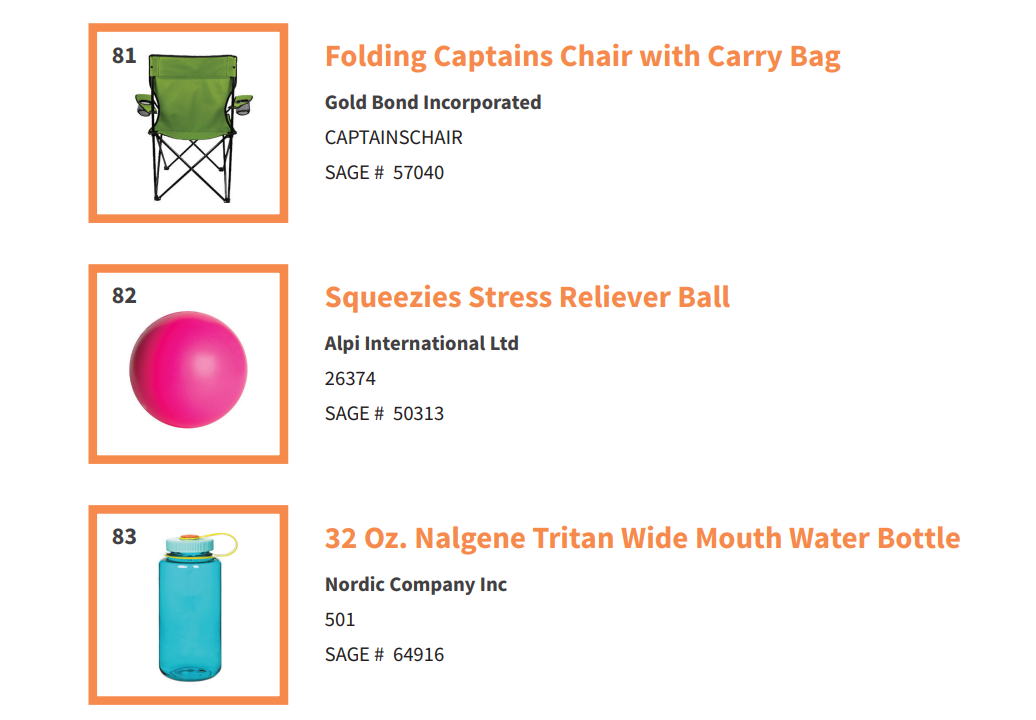Click SAGE # 64916
This screenshot has width=1036, height=720.
click(384, 655)
